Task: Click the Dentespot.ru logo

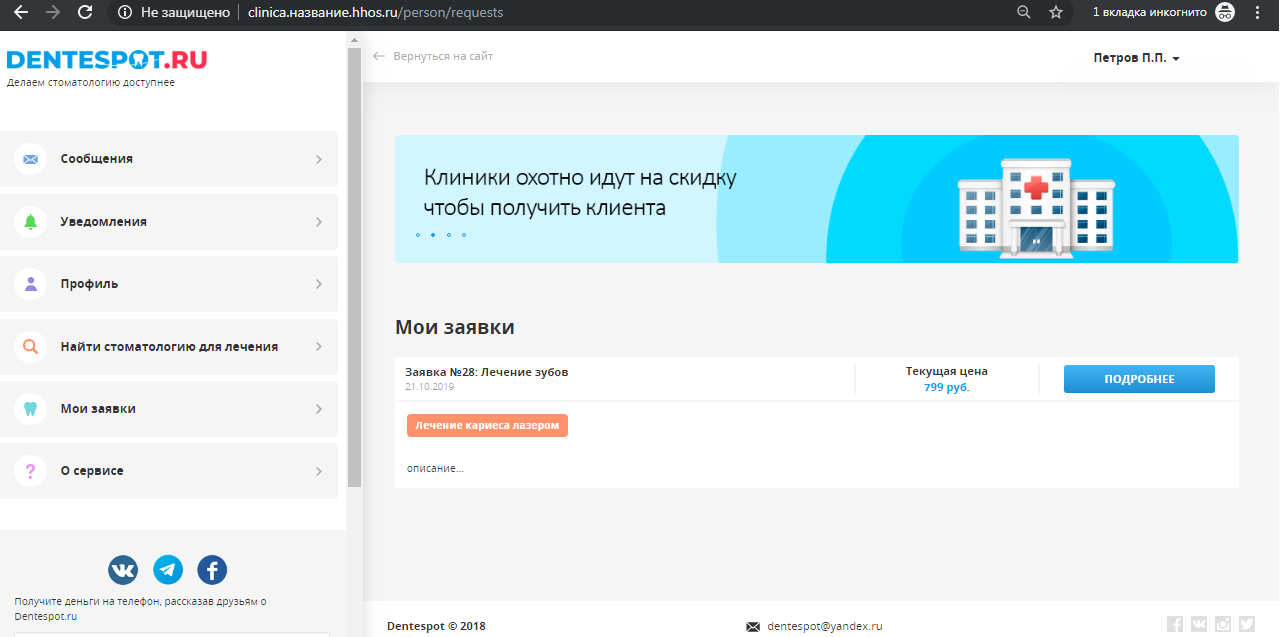Action: click(x=107, y=60)
